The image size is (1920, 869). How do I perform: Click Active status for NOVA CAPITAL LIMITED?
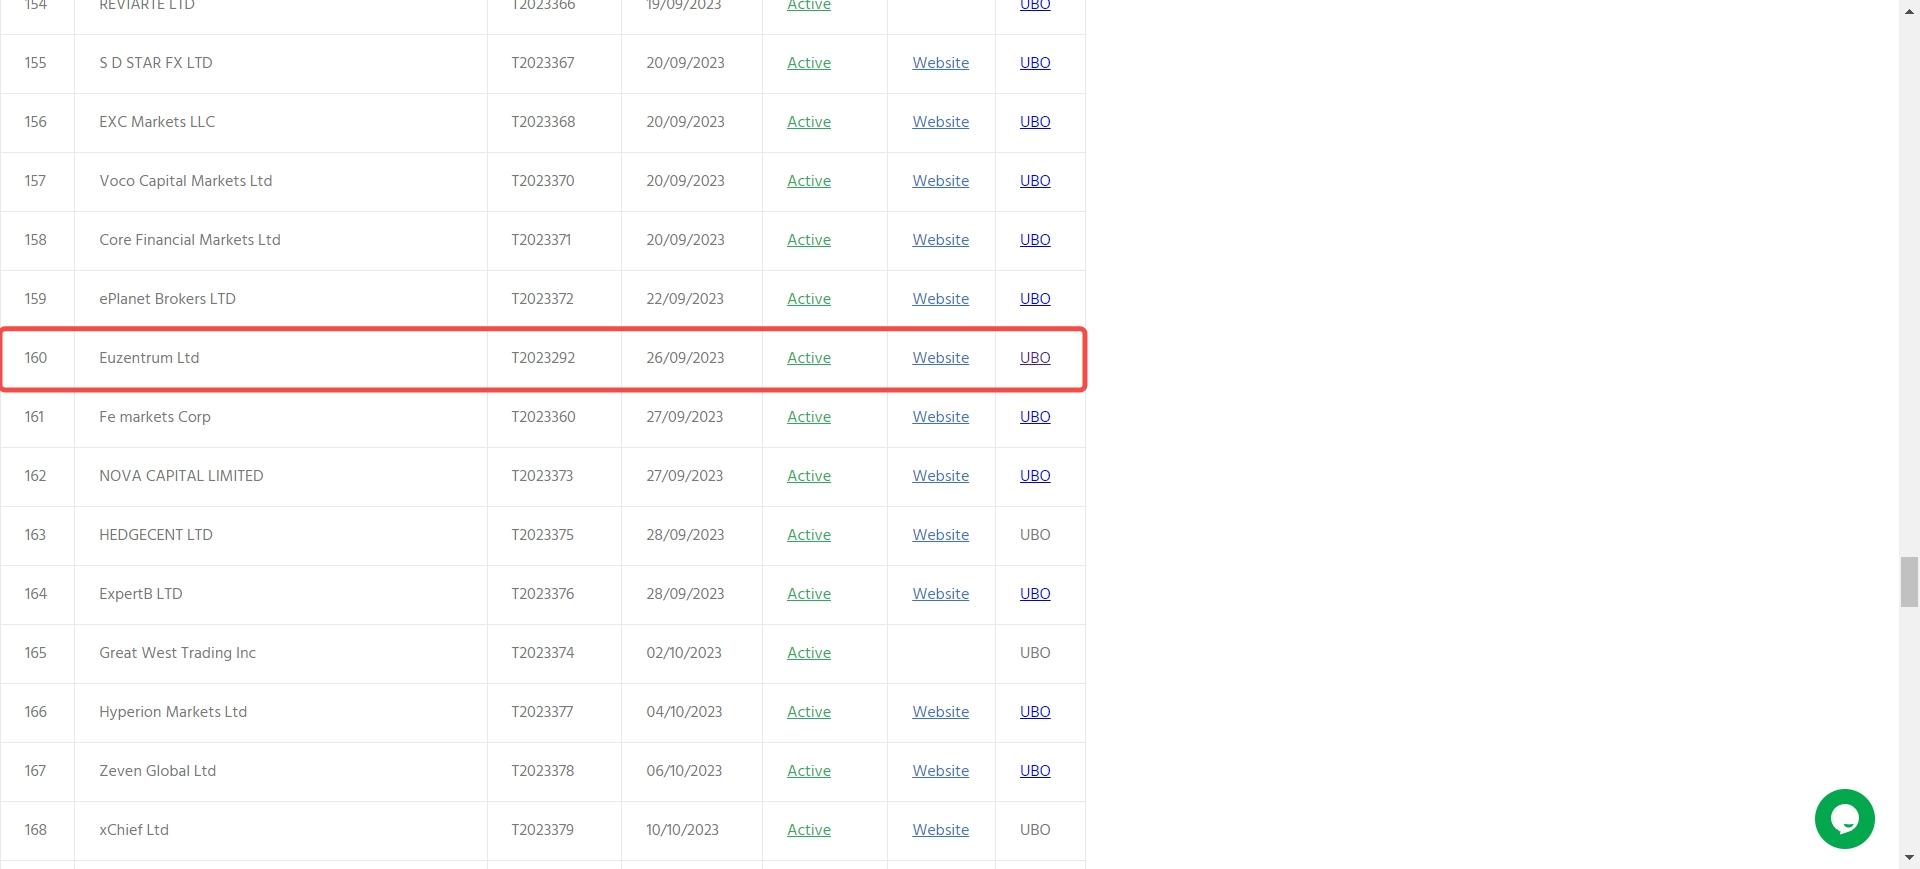809,476
